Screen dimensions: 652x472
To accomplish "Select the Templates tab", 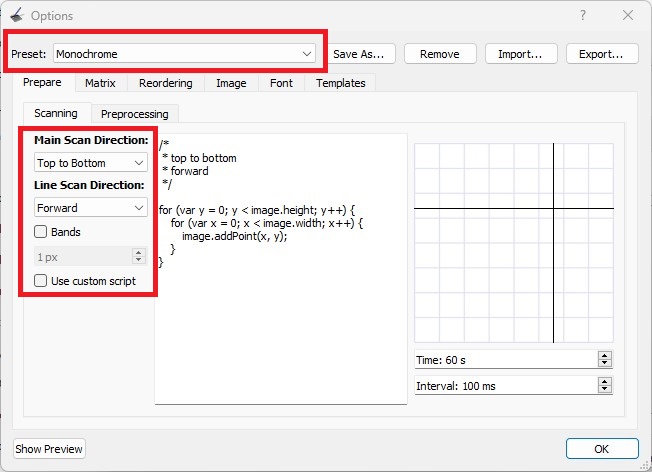I will coord(341,84).
